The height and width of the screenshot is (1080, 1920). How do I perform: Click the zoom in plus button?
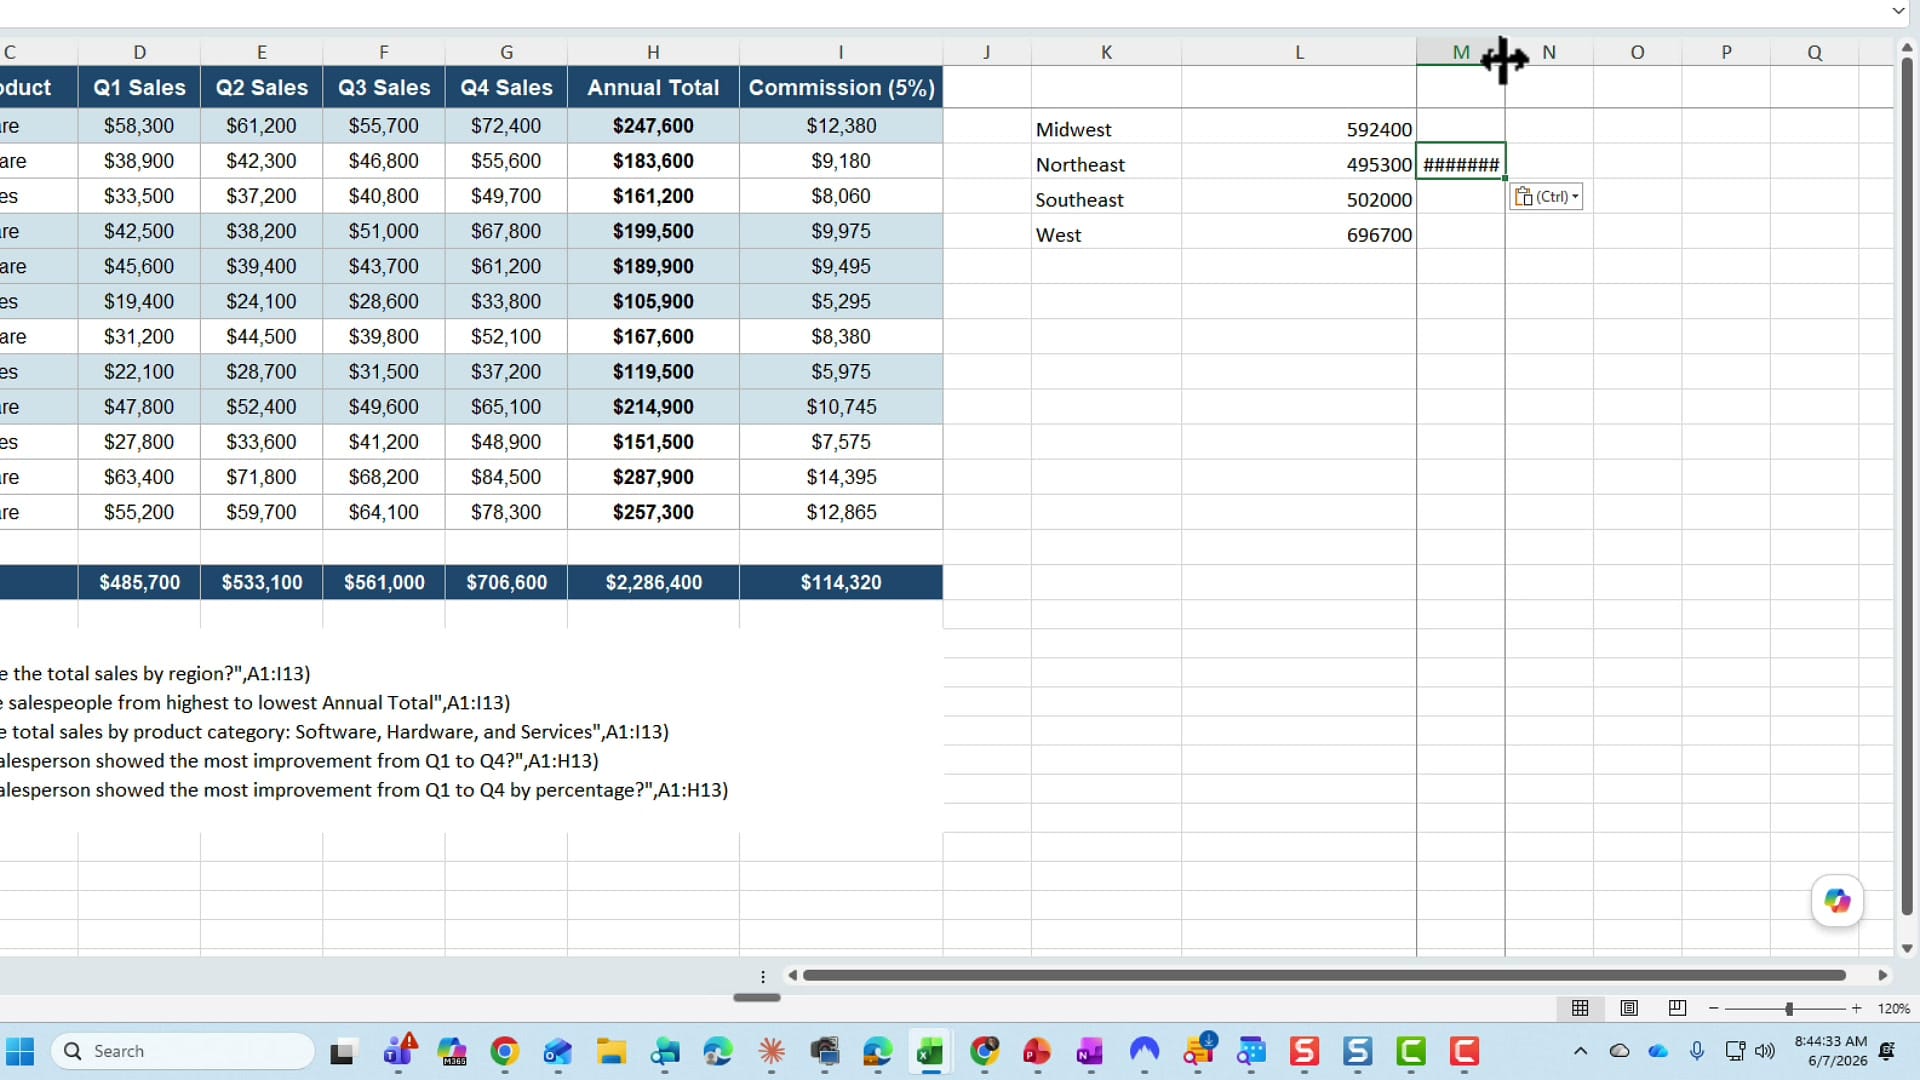coord(1857,1009)
